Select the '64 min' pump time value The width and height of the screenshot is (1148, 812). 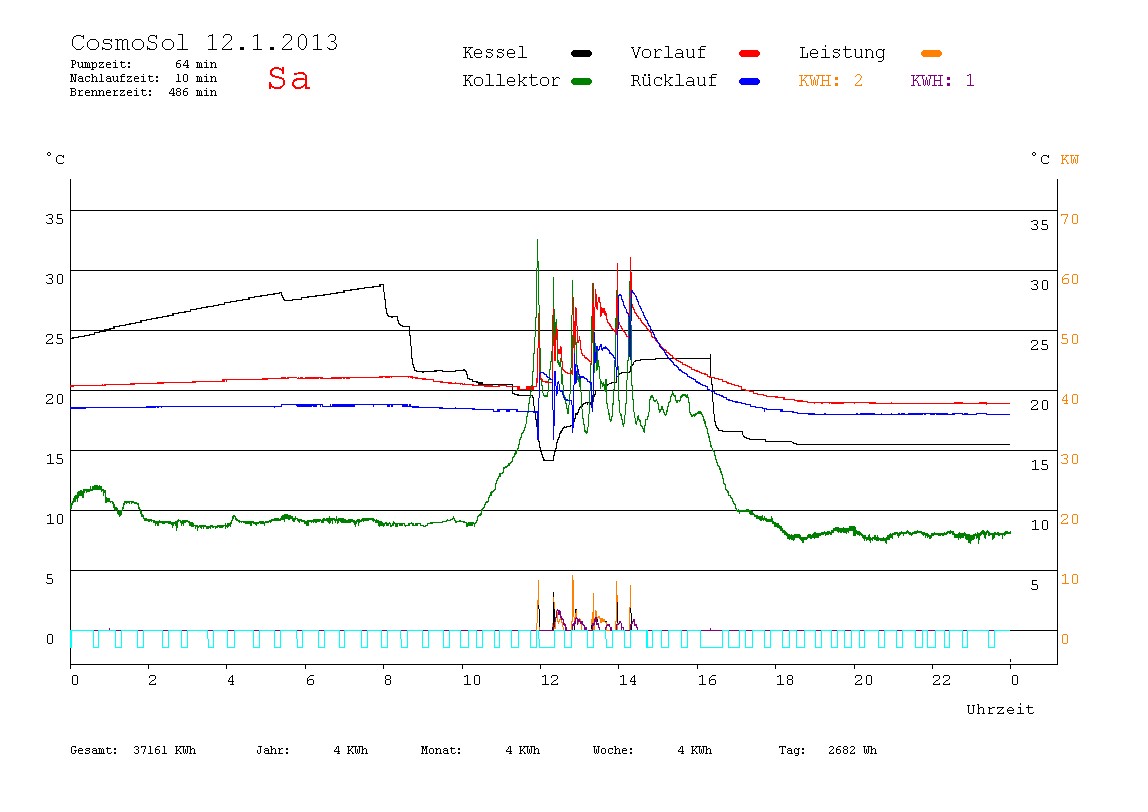(196, 64)
